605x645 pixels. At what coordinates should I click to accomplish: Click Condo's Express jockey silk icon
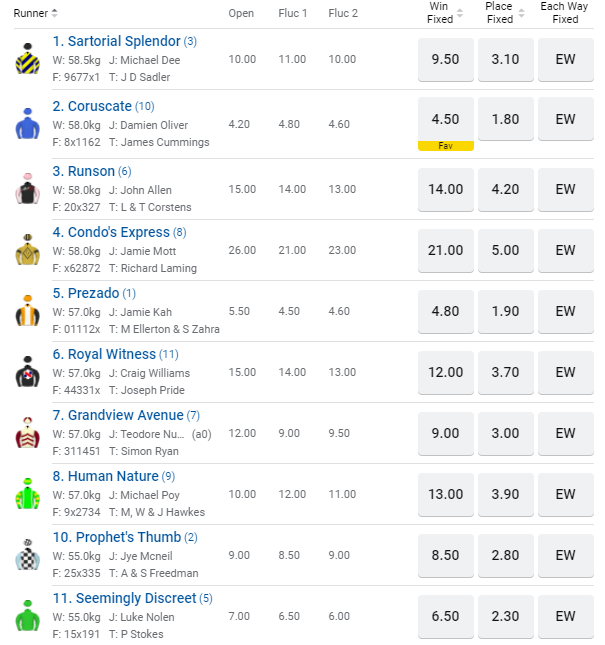point(27,250)
